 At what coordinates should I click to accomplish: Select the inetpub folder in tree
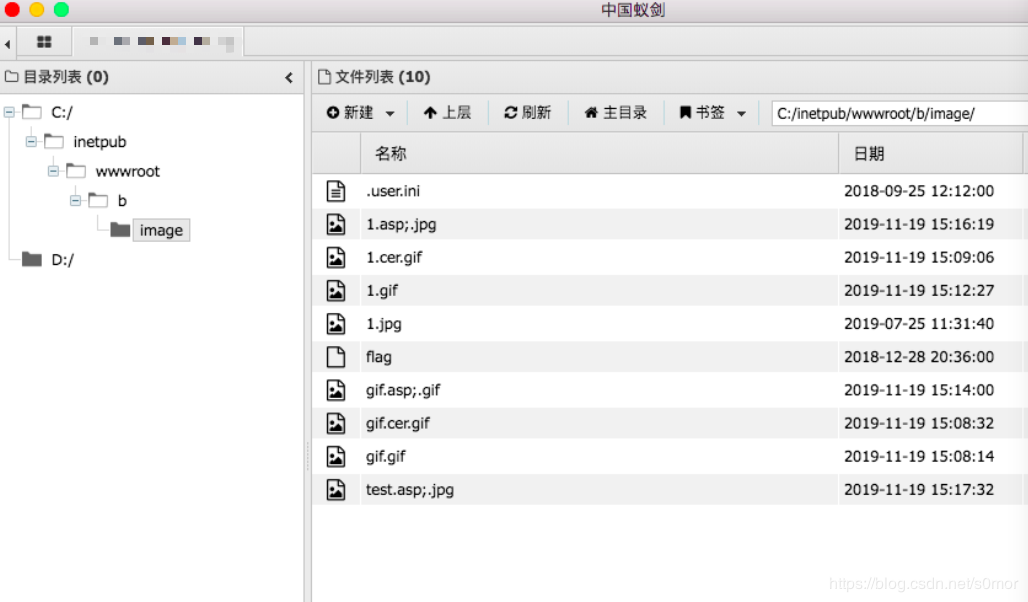(100, 142)
